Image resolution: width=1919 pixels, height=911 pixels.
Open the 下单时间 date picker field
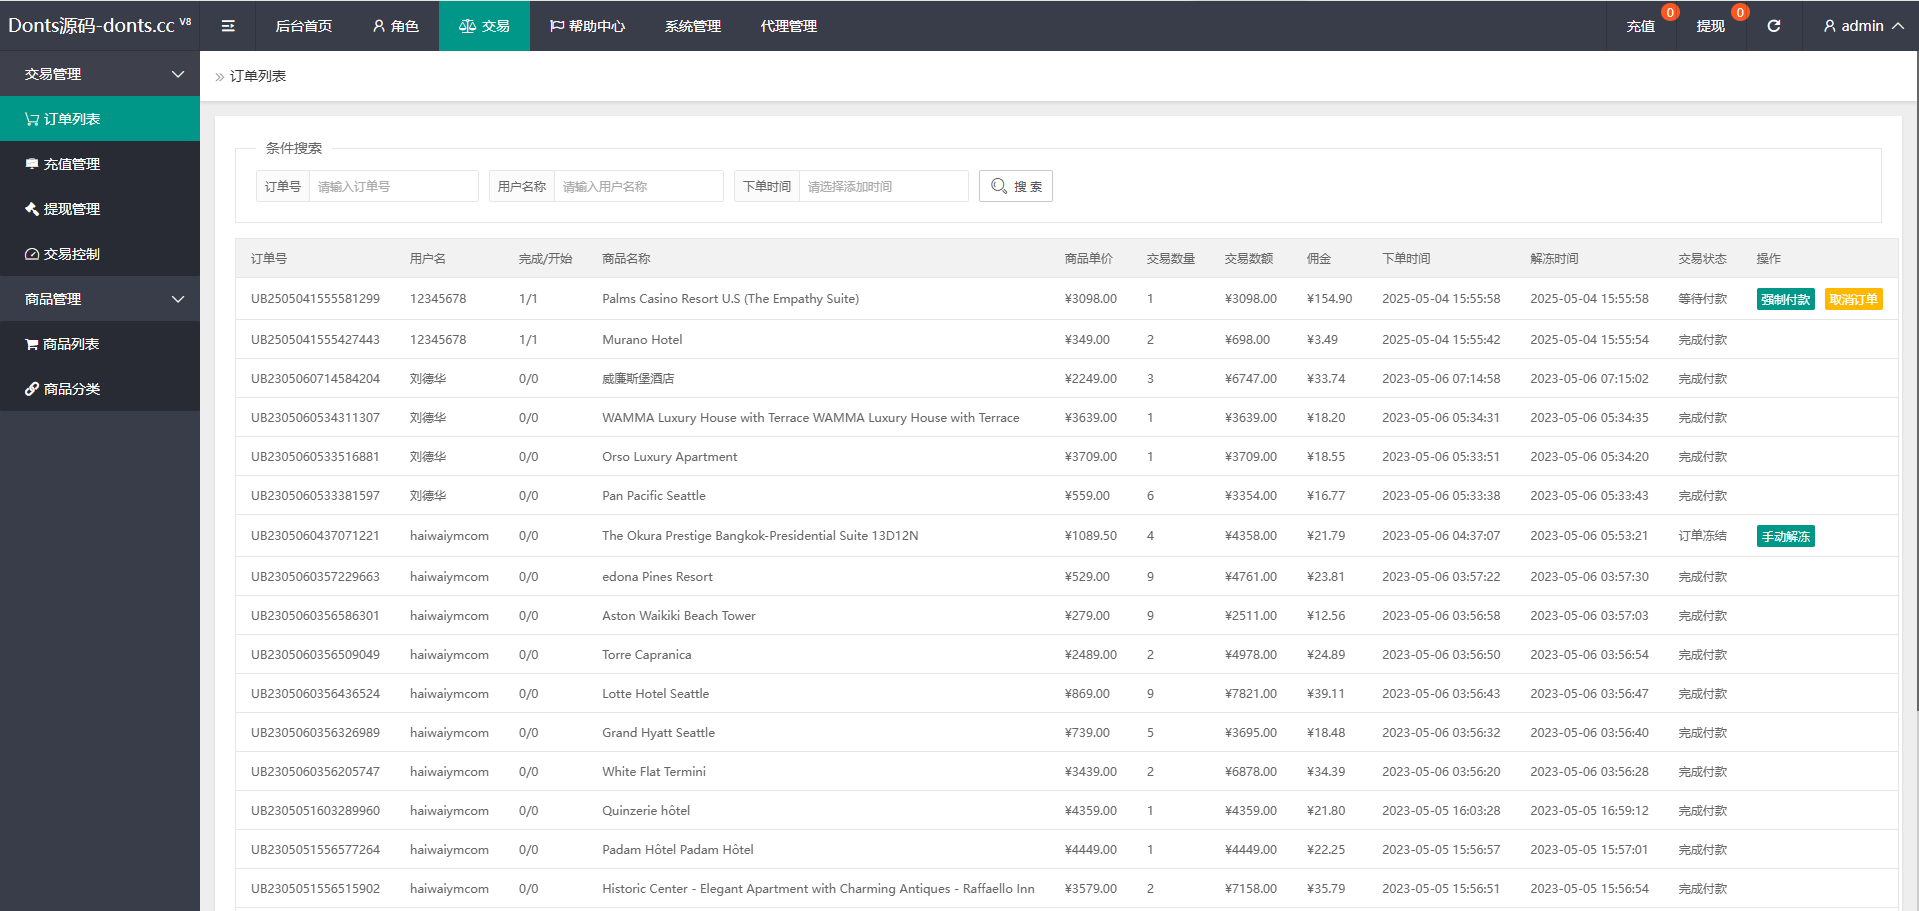[884, 186]
